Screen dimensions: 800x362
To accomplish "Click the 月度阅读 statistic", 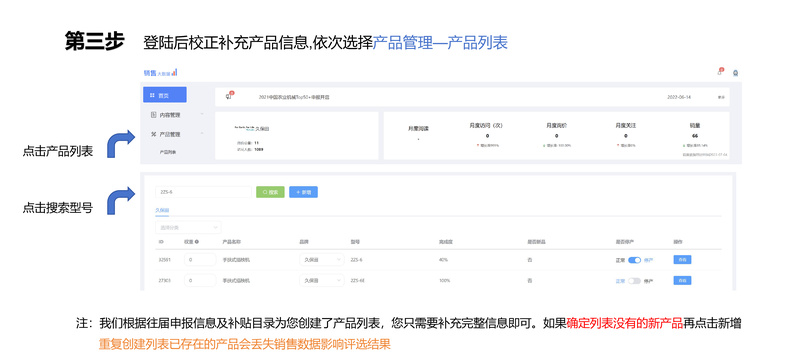I will [x=418, y=128].
